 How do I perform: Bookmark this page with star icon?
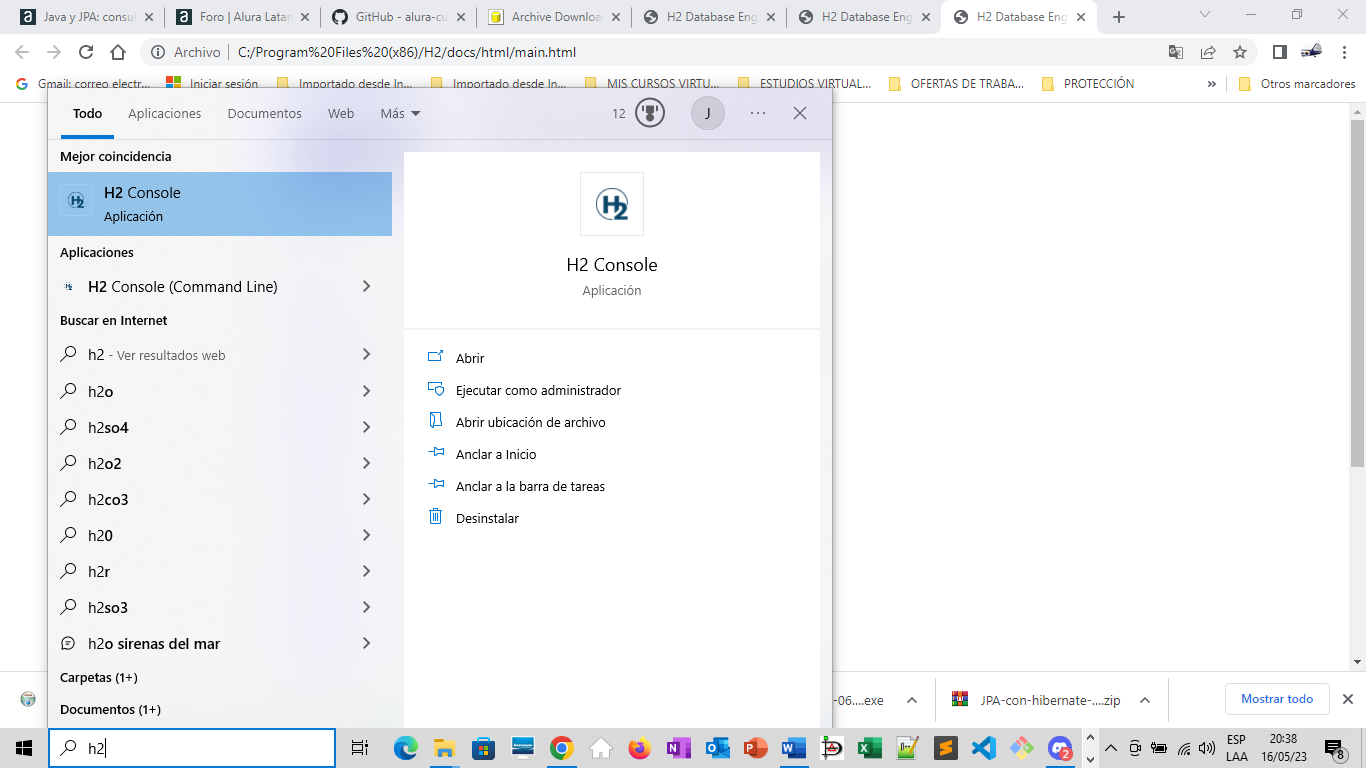click(1240, 52)
